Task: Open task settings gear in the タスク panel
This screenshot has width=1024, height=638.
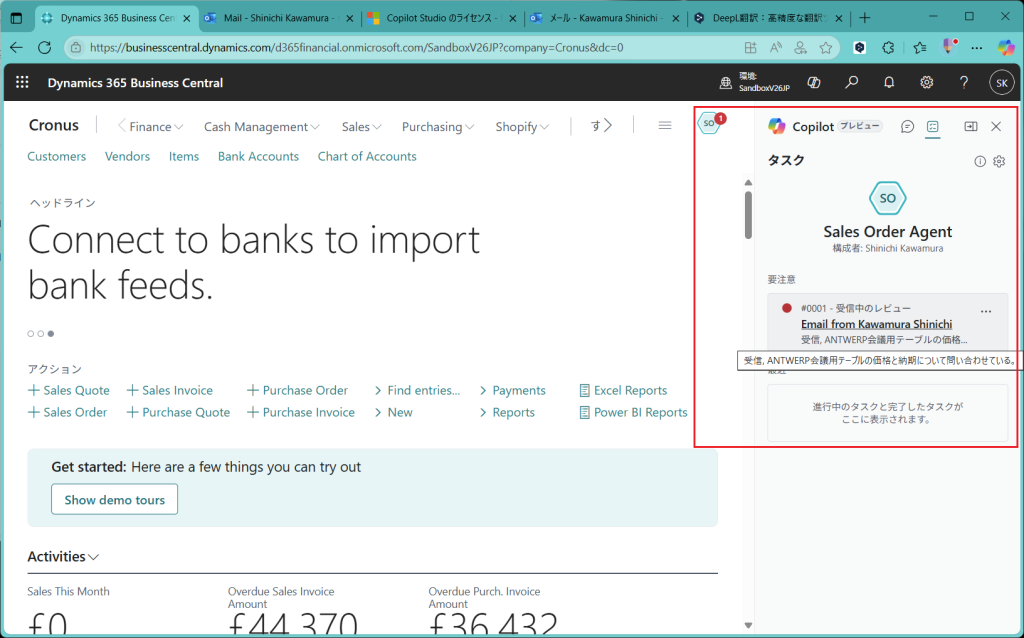Action: point(999,161)
